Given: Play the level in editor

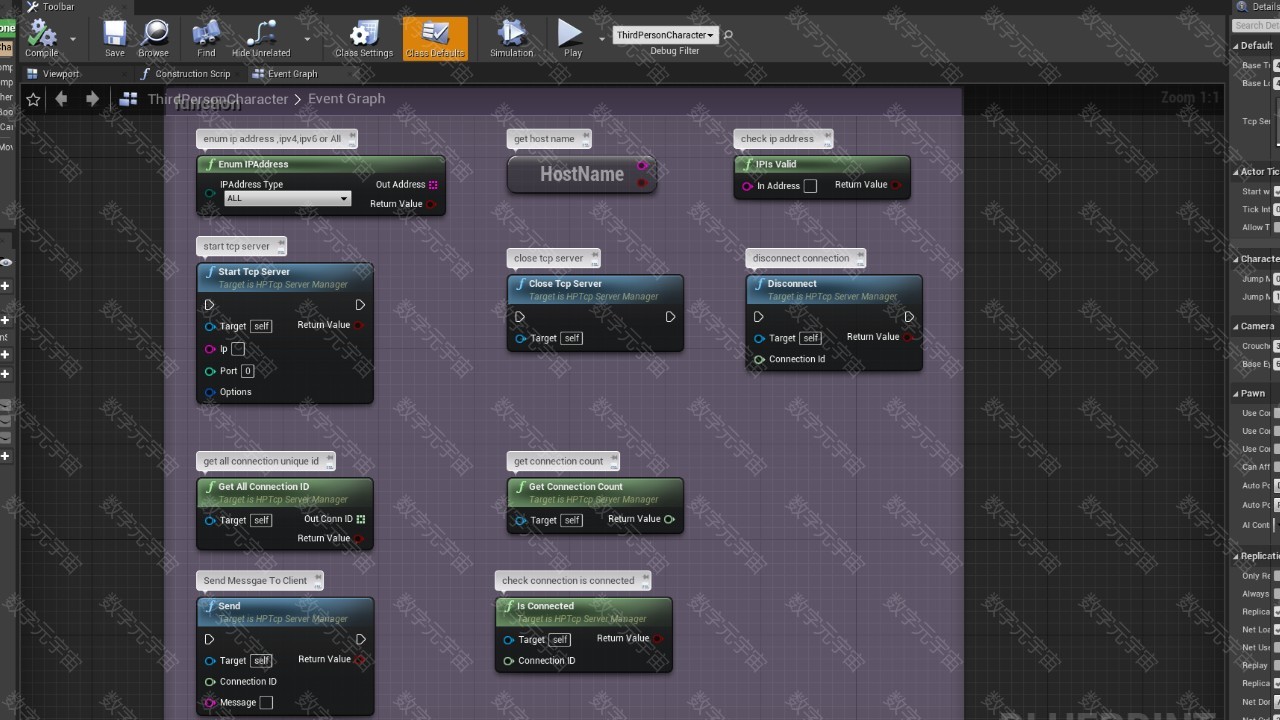Looking at the screenshot, I should [x=572, y=39].
